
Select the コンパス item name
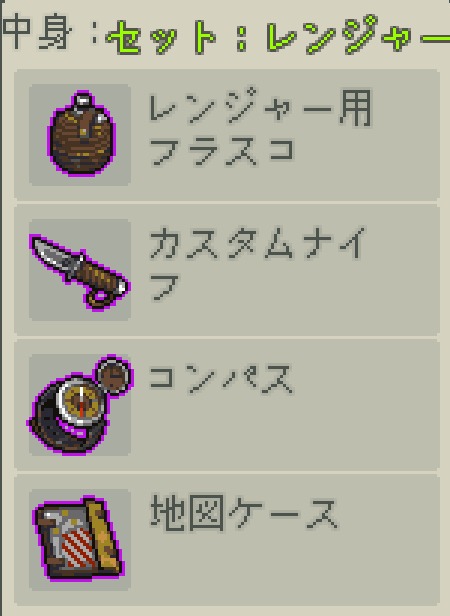[x=221, y=379]
